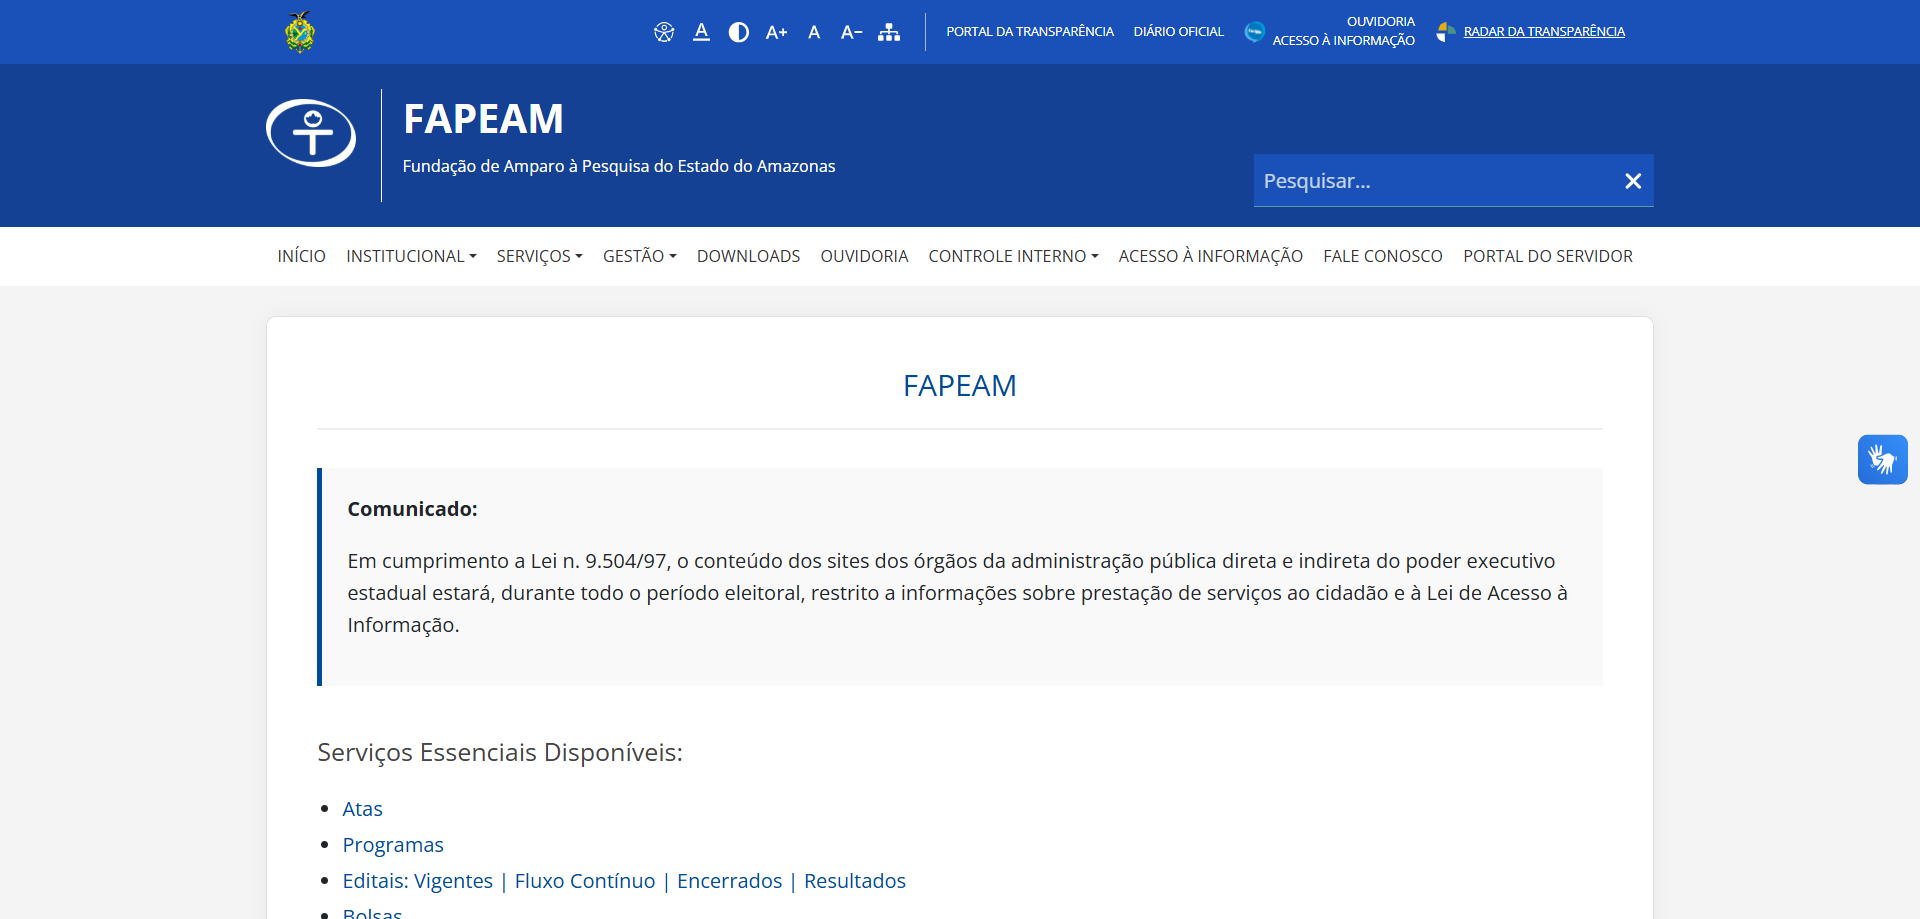This screenshot has width=1920, height=919.
Task: Open Editais: Vigentes link
Action: [418, 881]
